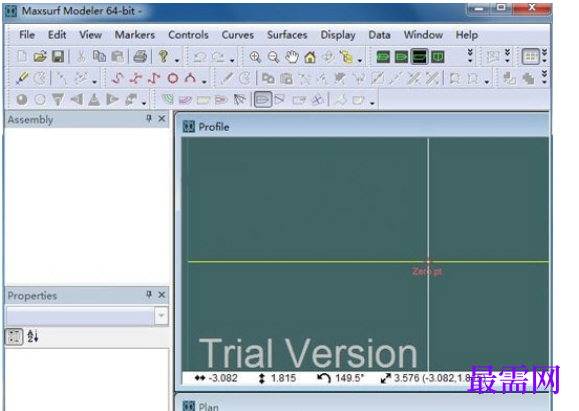Open the File menu
The image size is (579, 411).
(27, 35)
